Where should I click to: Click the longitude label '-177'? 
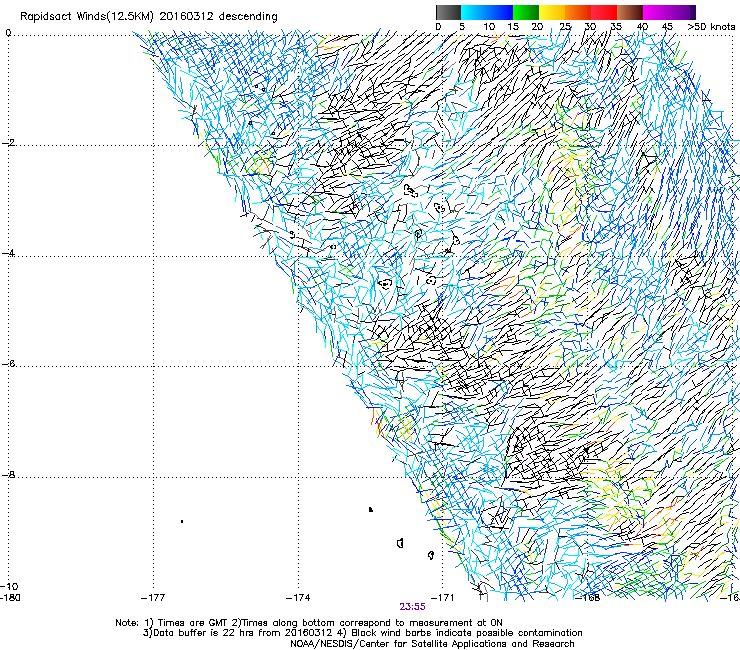[153, 598]
